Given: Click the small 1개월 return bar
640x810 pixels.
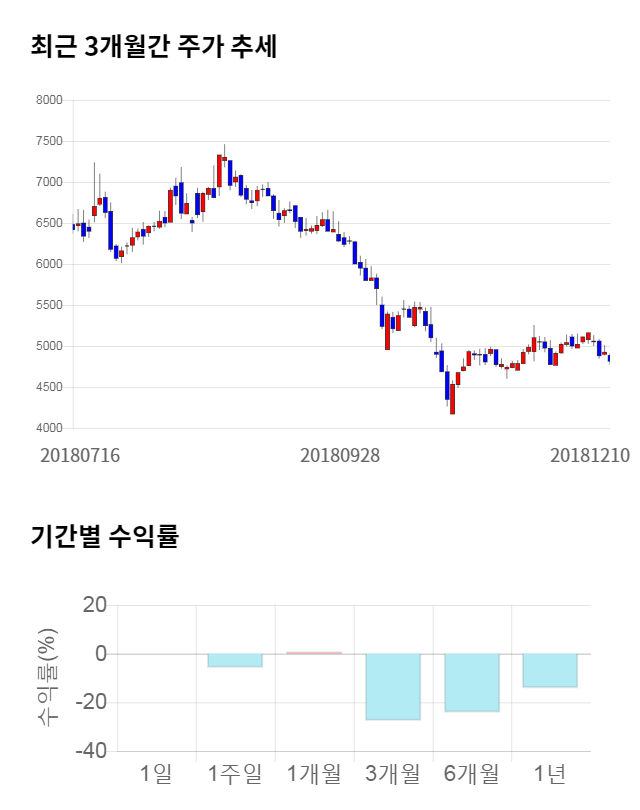Looking at the screenshot, I should (x=314, y=653).
